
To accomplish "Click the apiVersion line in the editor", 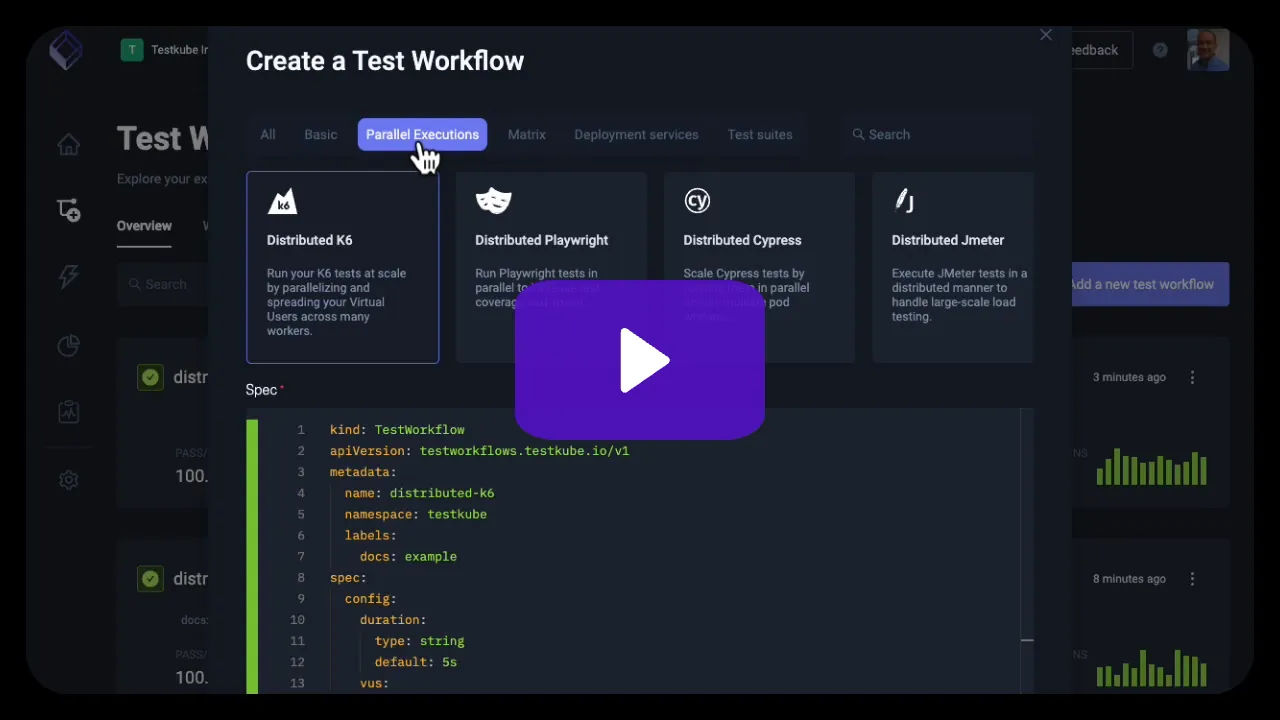I will pos(479,451).
